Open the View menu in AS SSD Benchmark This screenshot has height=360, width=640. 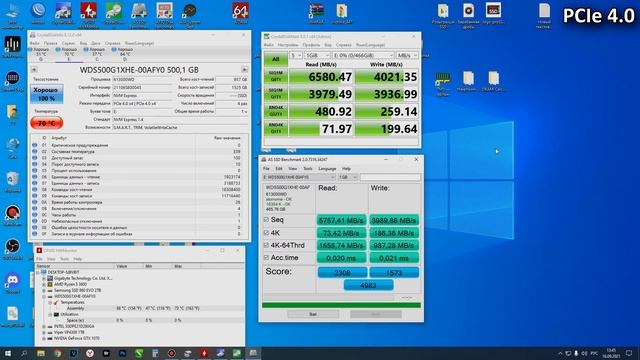pyautogui.click(x=293, y=169)
